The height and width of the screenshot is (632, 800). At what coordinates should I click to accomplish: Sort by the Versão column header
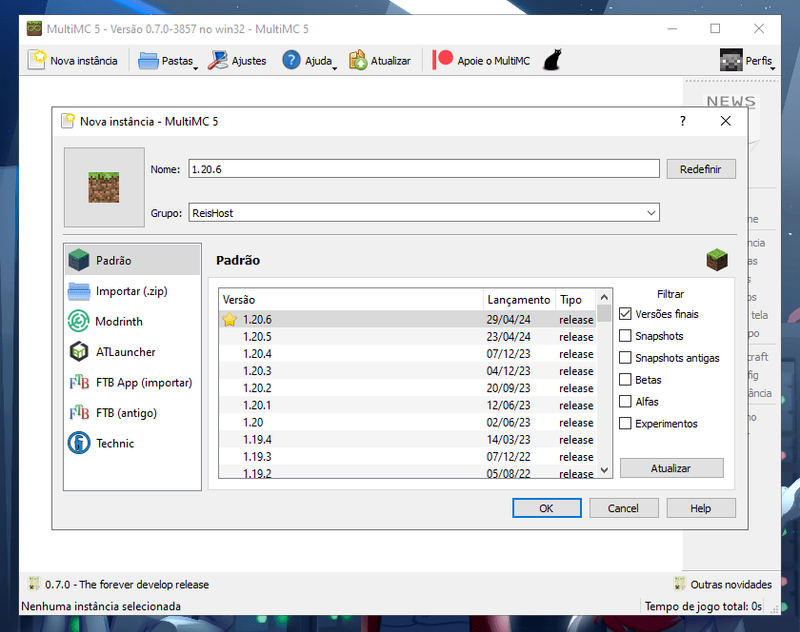click(351, 299)
